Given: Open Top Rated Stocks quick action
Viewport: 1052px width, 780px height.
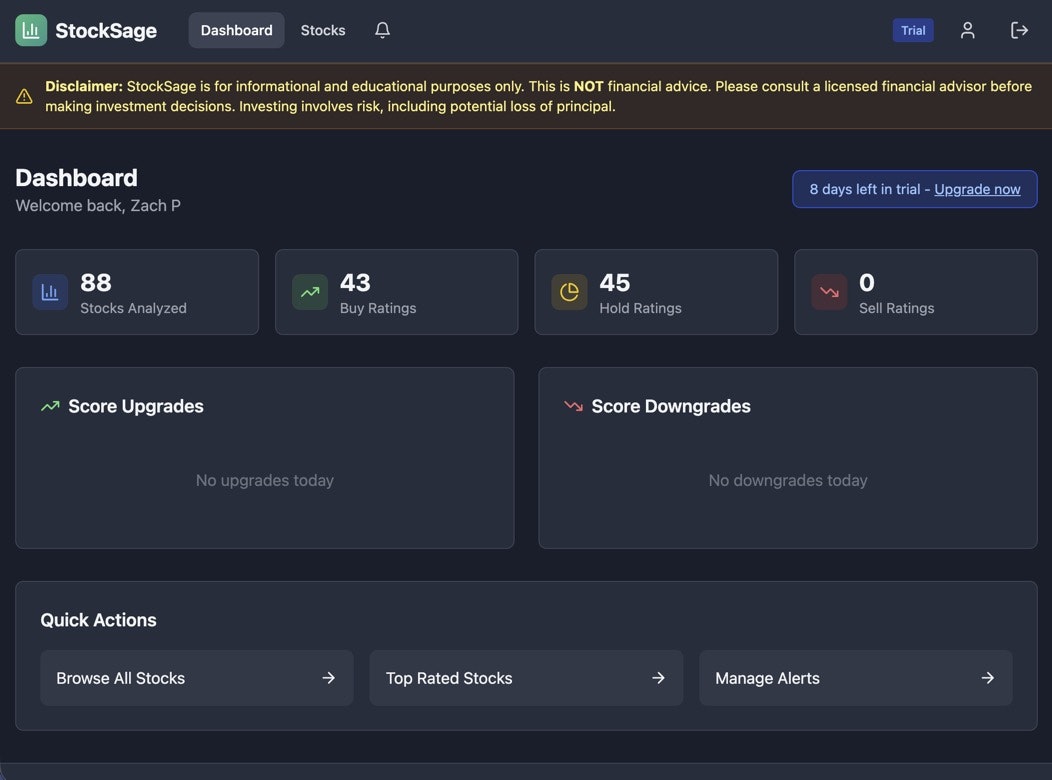Looking at the screenshot, I should [526, 678].
